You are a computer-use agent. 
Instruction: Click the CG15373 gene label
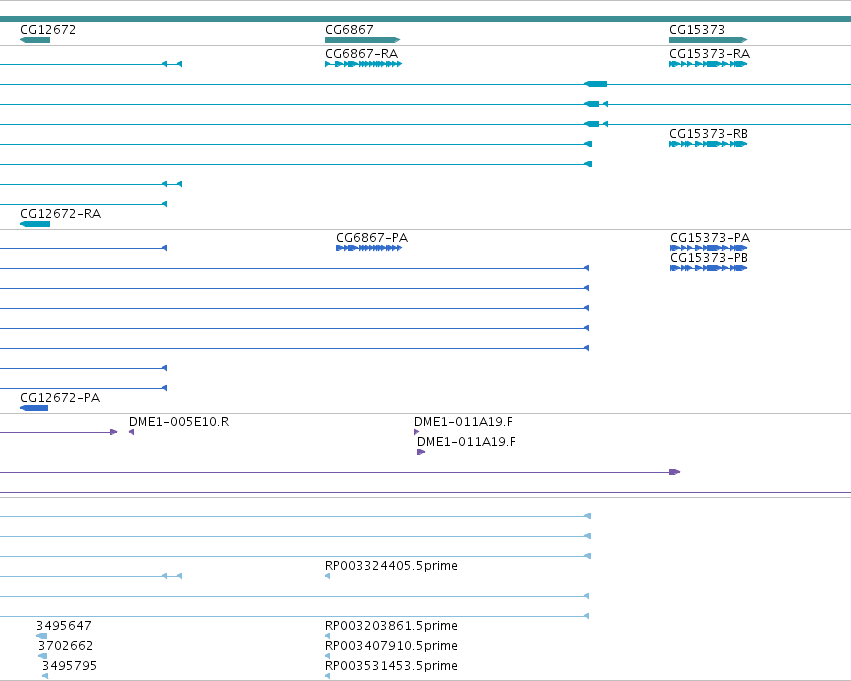click(697, 29)
